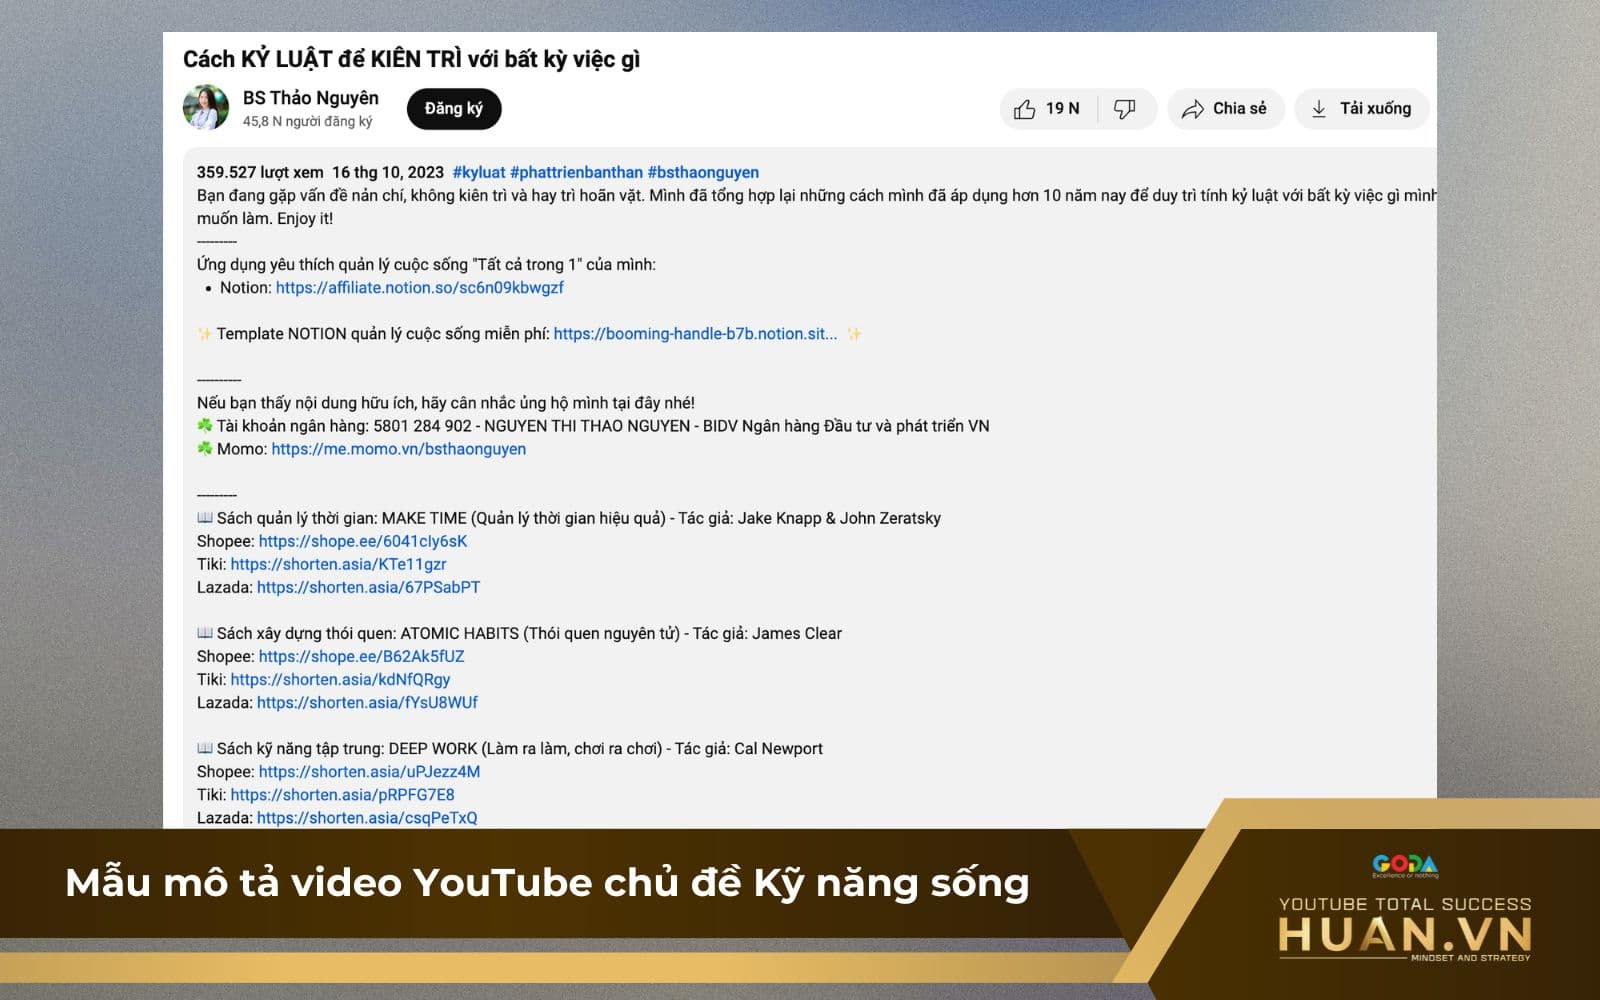1600x1000 pixels.
Task: Click the 45,8 N người đăng ký text
Action: pos(307,121)
